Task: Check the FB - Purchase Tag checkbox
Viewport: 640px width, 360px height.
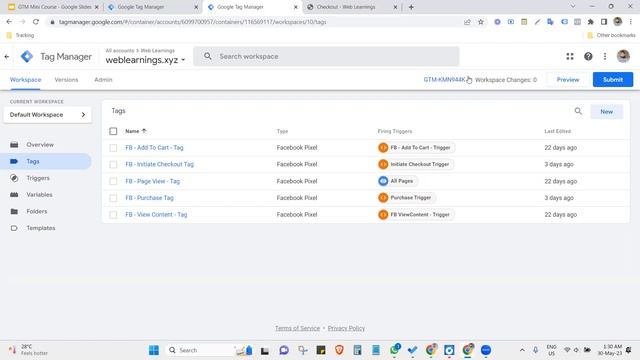Action: (x=113, y=198)
